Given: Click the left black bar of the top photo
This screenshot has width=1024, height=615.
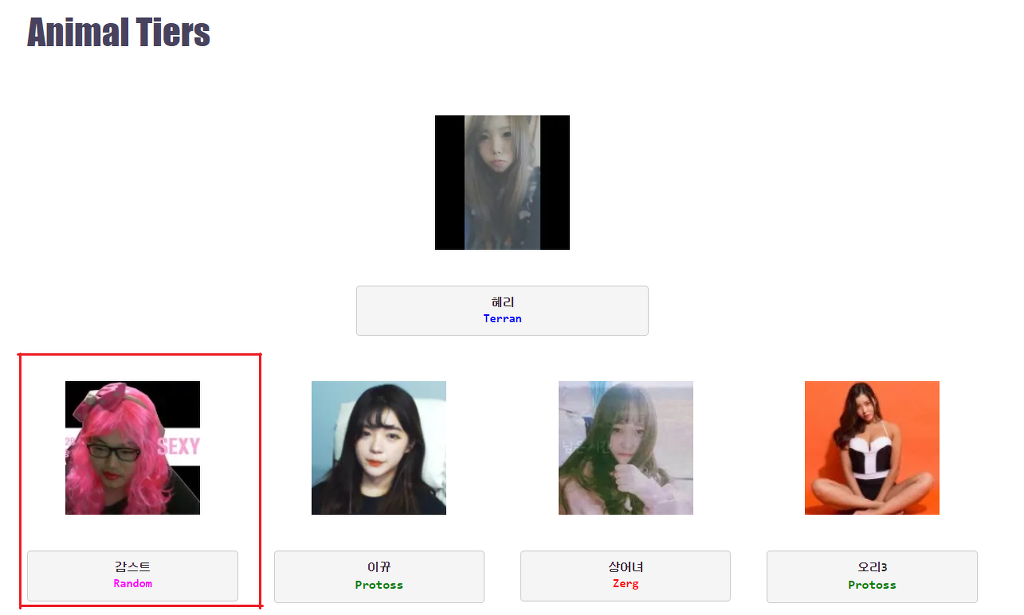Looking at the screenshot, I should coord(450,183).
